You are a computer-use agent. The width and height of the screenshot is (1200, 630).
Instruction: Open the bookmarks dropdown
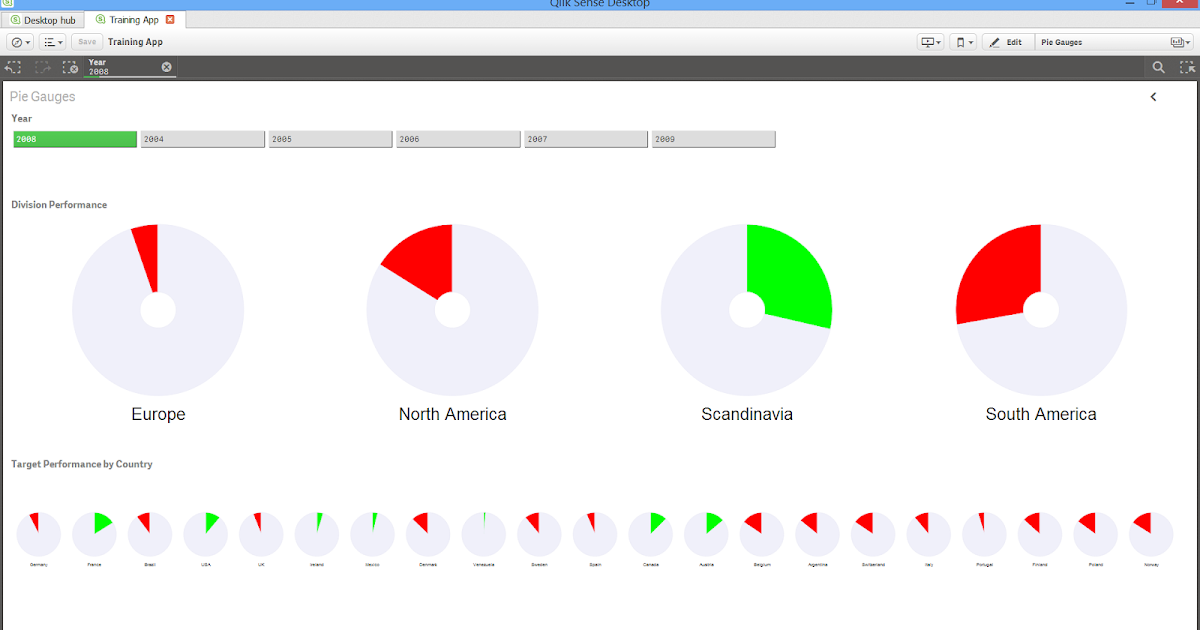point(963,41)
